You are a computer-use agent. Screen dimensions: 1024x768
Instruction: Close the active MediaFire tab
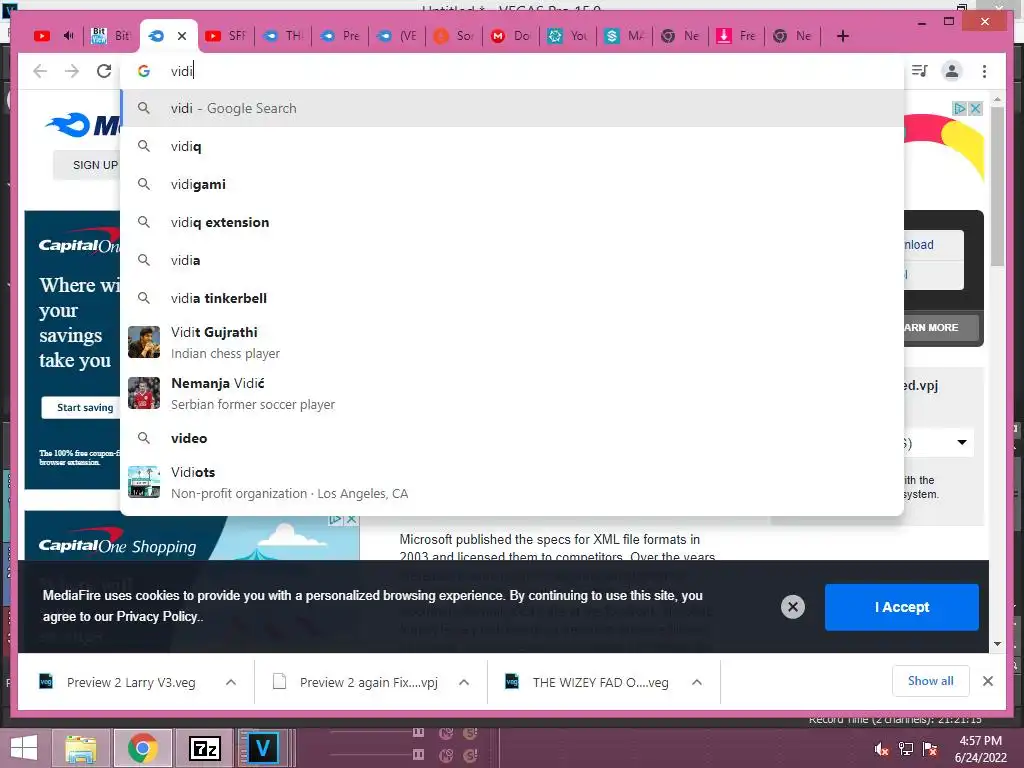(182, 36)
